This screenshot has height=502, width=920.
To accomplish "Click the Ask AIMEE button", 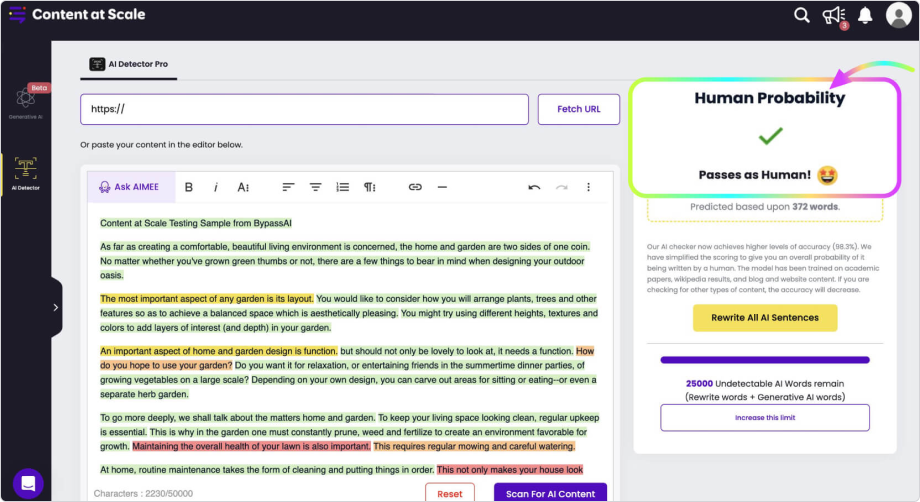I will click(129, 187).
